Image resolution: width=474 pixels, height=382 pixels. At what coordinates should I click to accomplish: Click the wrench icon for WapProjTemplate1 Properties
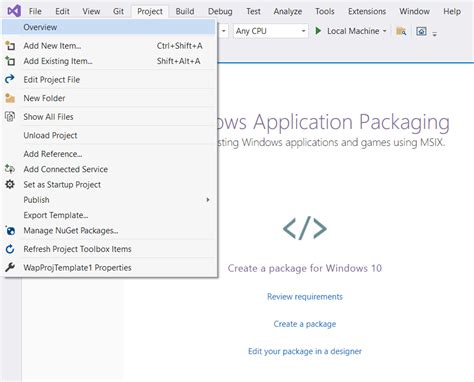point(10,267)
